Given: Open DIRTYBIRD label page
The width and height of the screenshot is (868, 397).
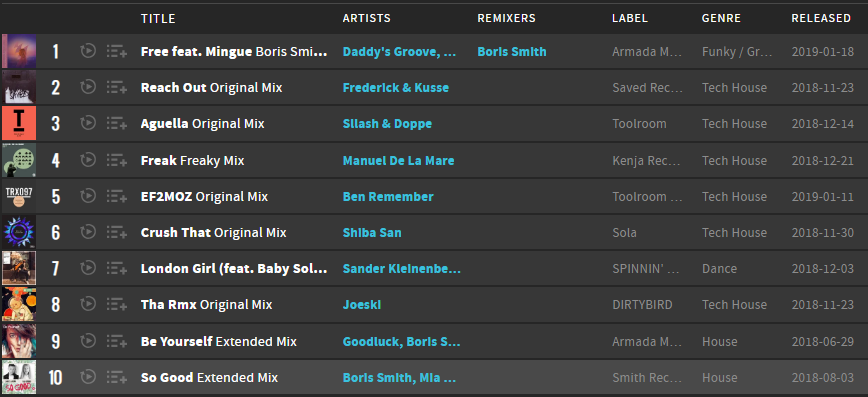Looking at the screenshot, I should tap(642, 305).
